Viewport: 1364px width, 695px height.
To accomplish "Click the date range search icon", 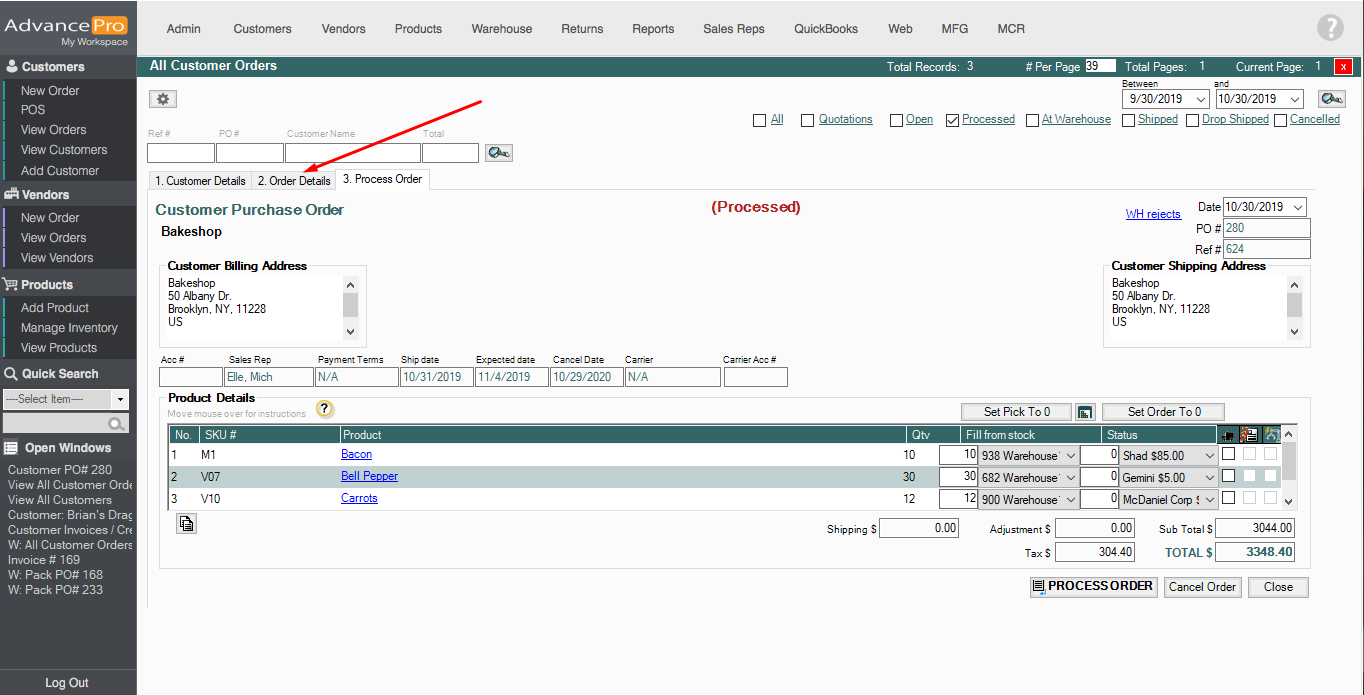I will click(1331, 99).
